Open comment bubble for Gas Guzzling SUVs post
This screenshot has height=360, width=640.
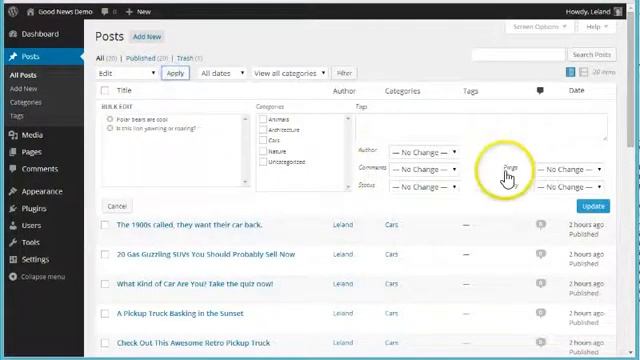pos(541,254)
